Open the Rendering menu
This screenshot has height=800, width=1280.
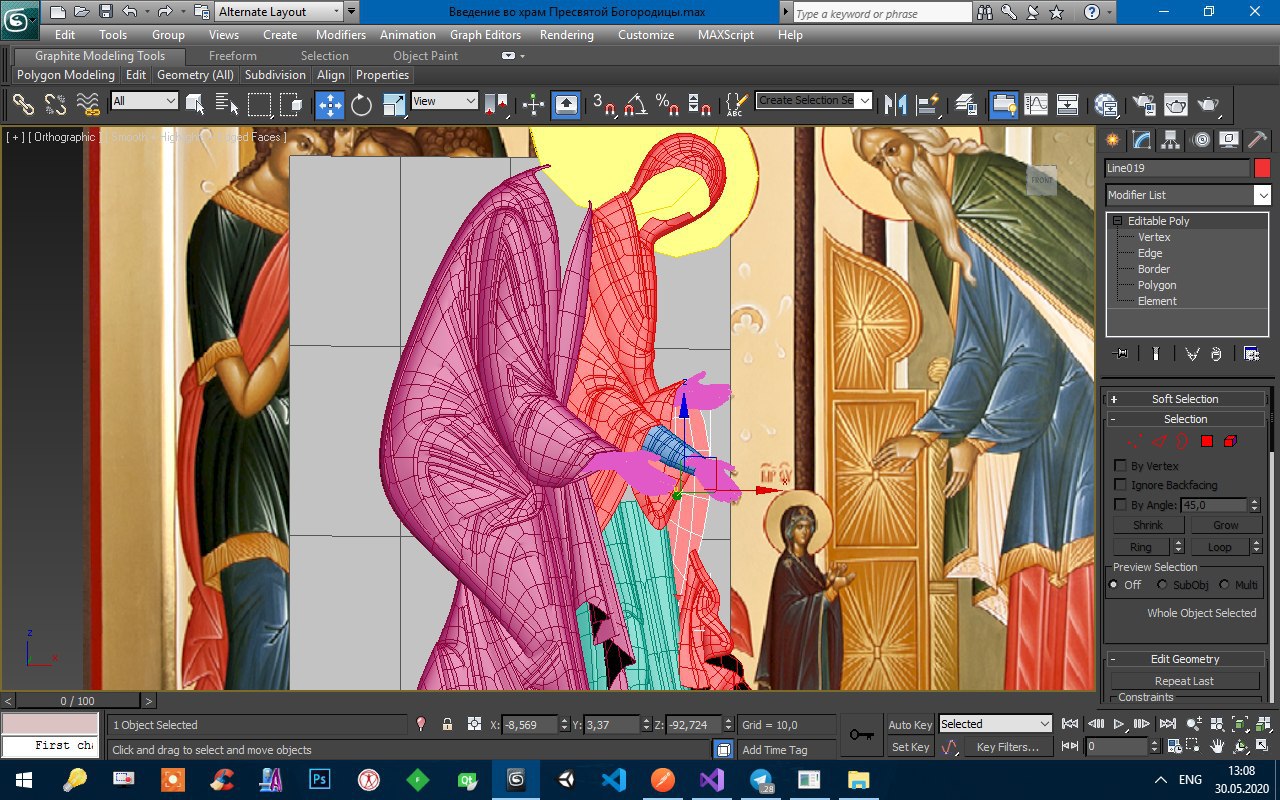(567, 35)
